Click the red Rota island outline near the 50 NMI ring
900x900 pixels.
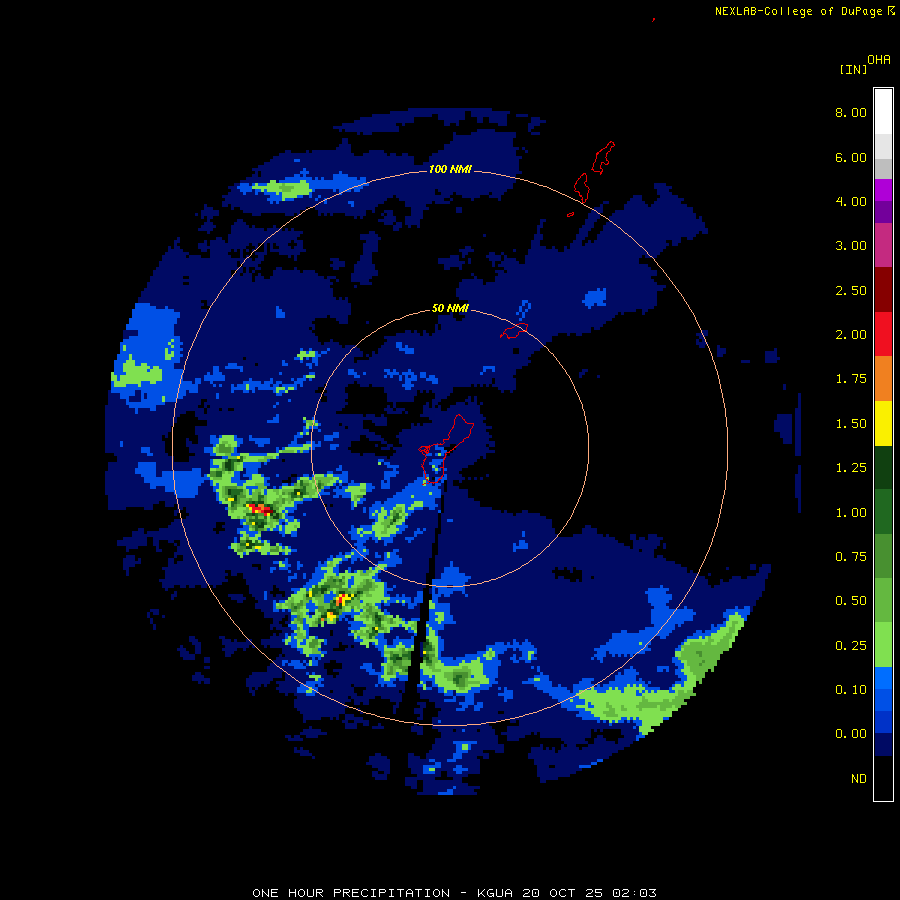coord(514,331)
